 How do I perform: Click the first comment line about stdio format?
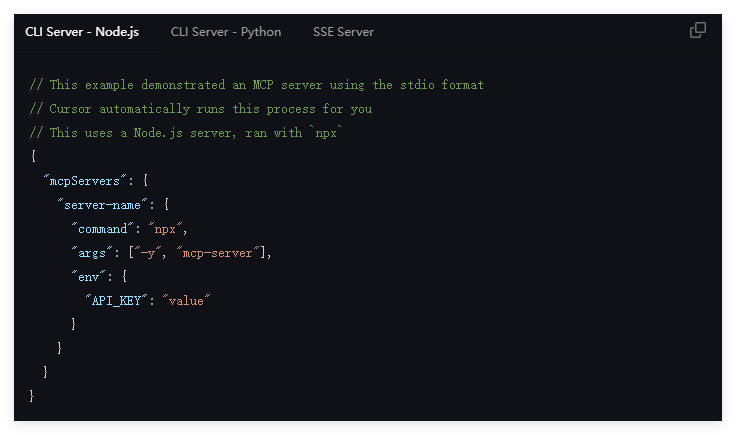tap(257, 85)
